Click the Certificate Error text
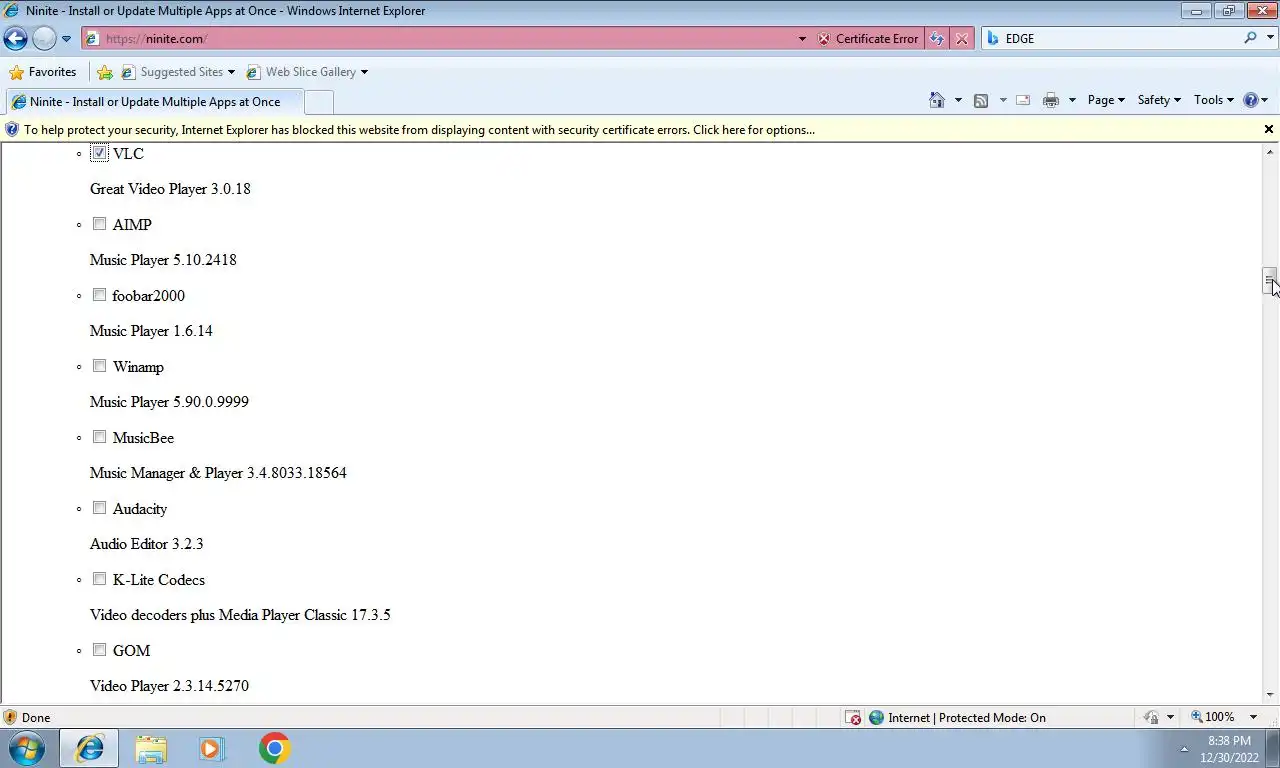Image resolution: width=1280 pixels, height=768 pixels. point(877,39)
